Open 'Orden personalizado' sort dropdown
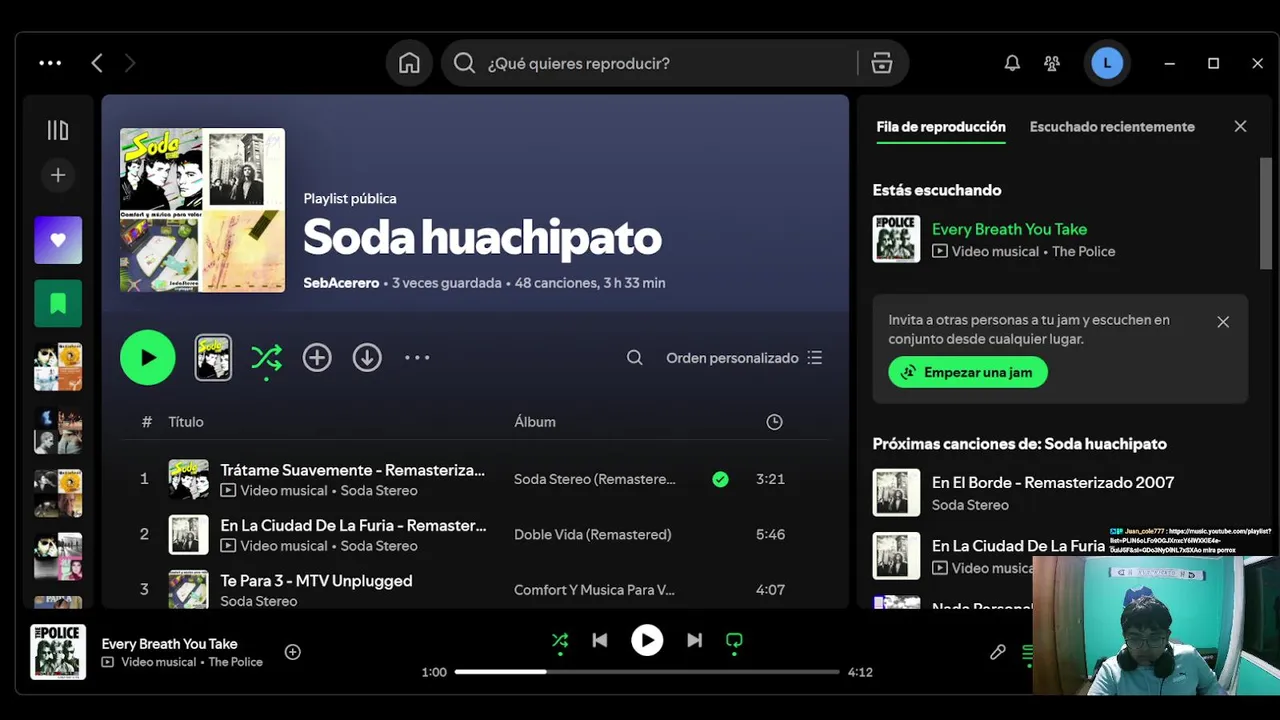 [744, 357]
